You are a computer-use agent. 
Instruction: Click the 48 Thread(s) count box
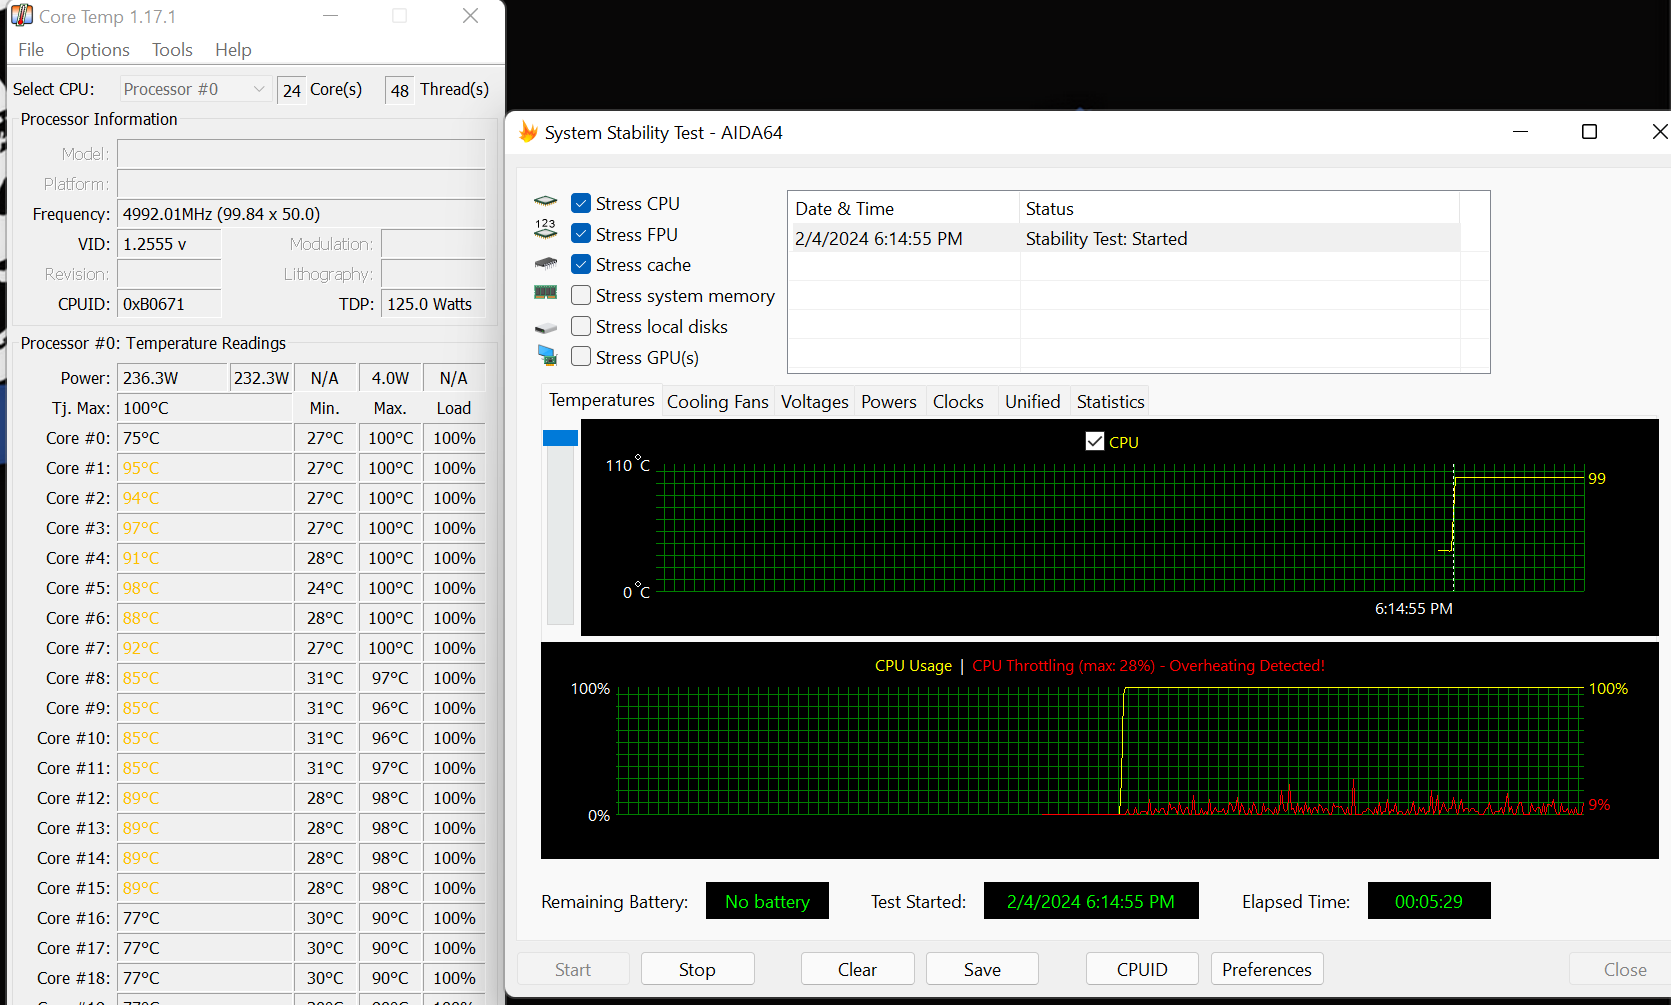click(x=400, y=90)
